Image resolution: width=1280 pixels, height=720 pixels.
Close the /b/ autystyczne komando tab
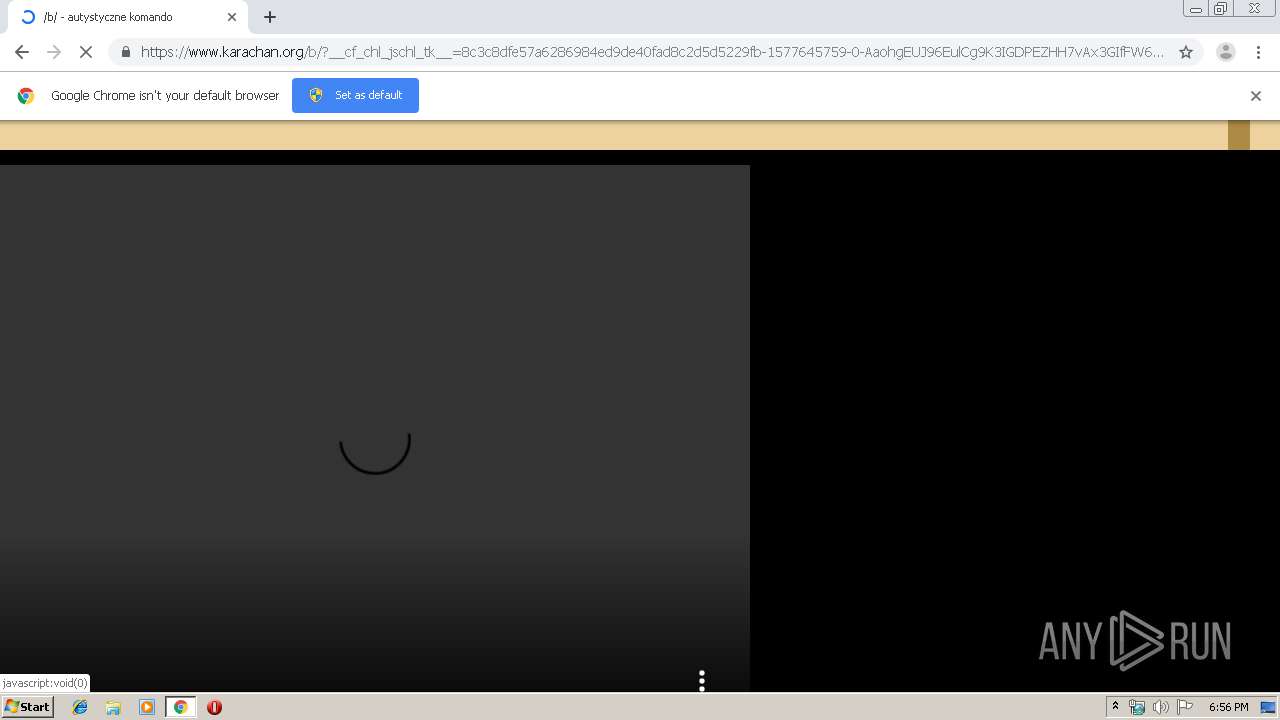coord(232,17)
